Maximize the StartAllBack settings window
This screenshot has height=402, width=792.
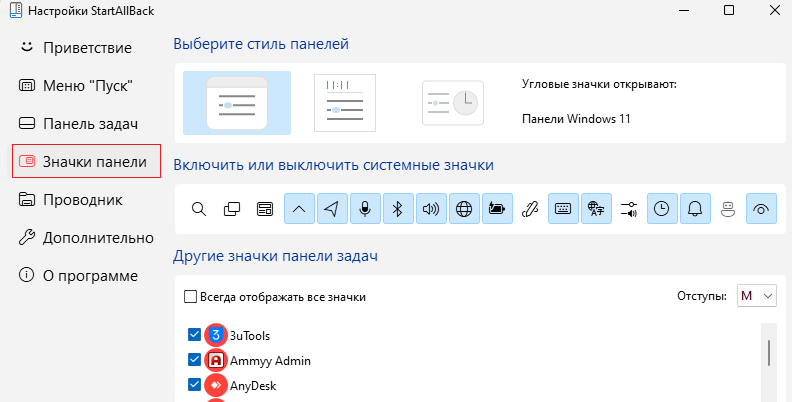click(x=729, y=10)
